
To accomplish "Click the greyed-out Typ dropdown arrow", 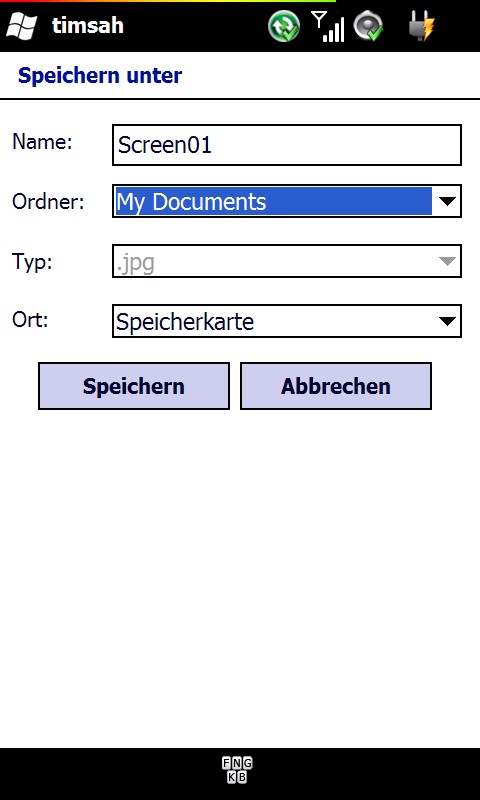I will click(447, 261).
